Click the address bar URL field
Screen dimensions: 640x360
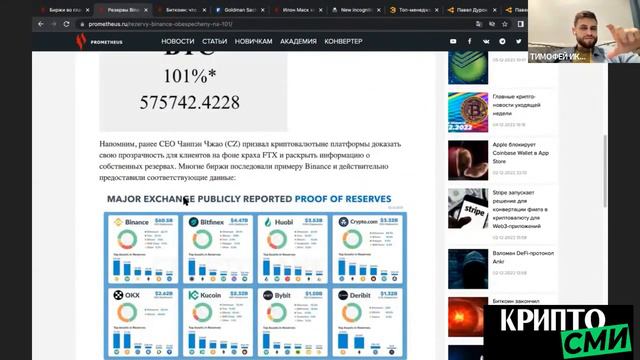(278, 24)
